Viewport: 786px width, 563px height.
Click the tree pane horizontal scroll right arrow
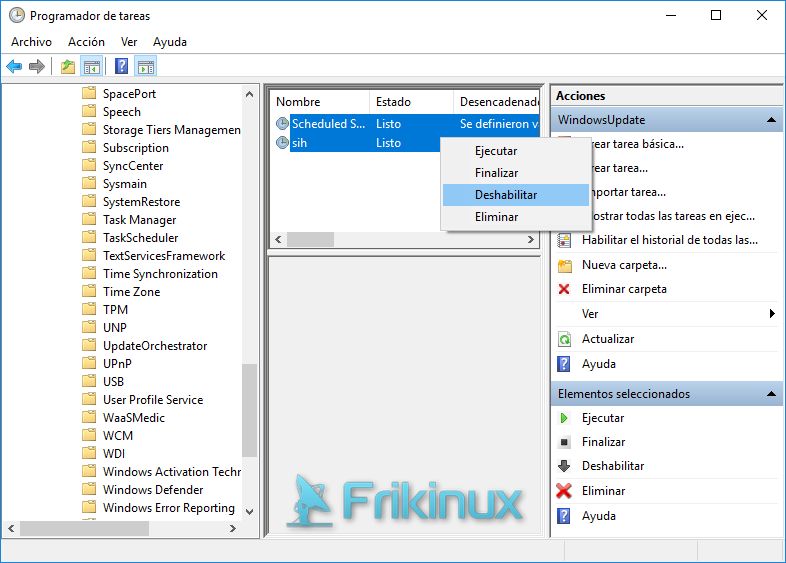233,528
